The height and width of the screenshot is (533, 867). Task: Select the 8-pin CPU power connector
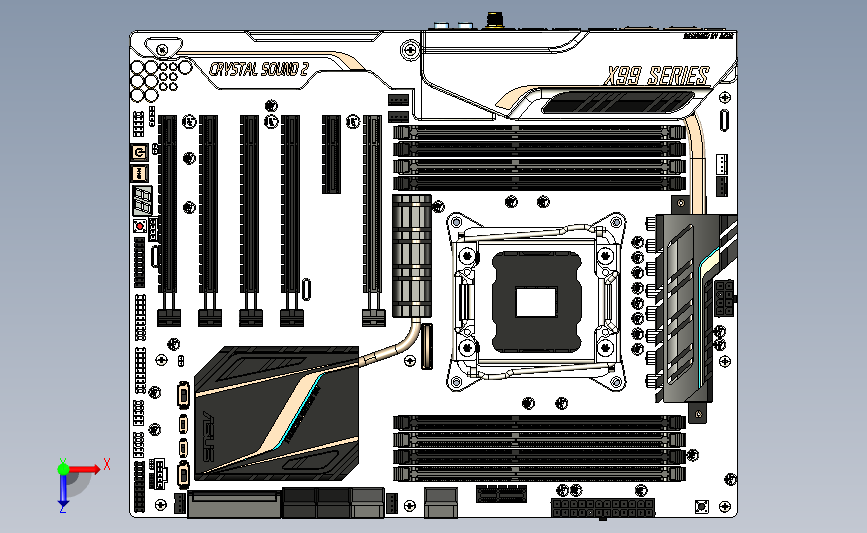pyautogui.click(x=724, y=298)
